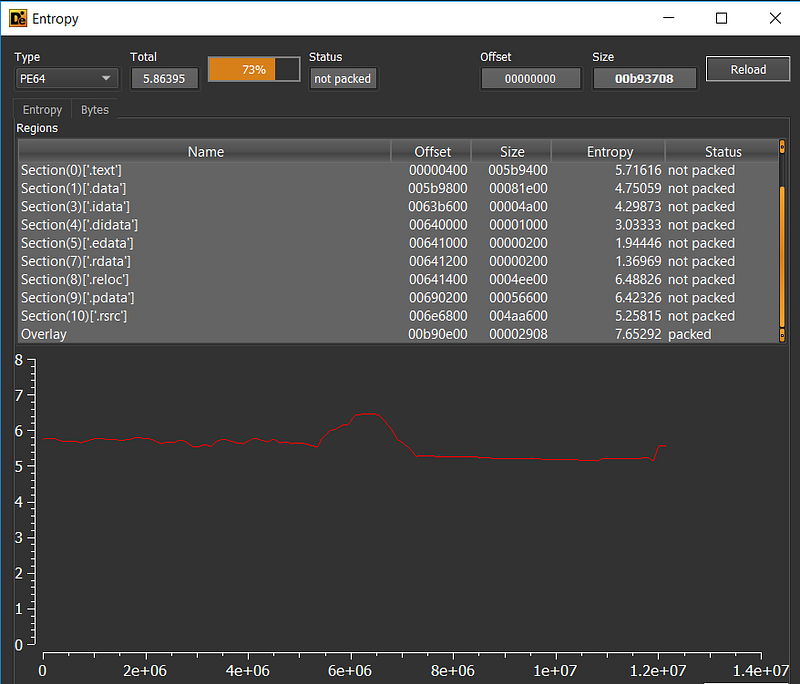Sort regions by Status column header

(723, 151)
